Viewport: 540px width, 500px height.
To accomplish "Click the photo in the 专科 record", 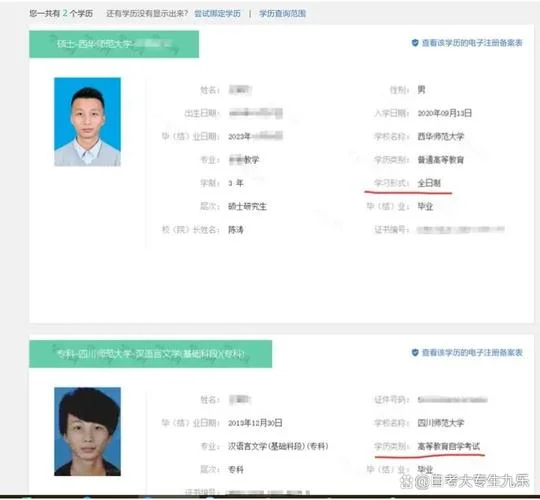I will pyautogui.click(x=87, y=431).
